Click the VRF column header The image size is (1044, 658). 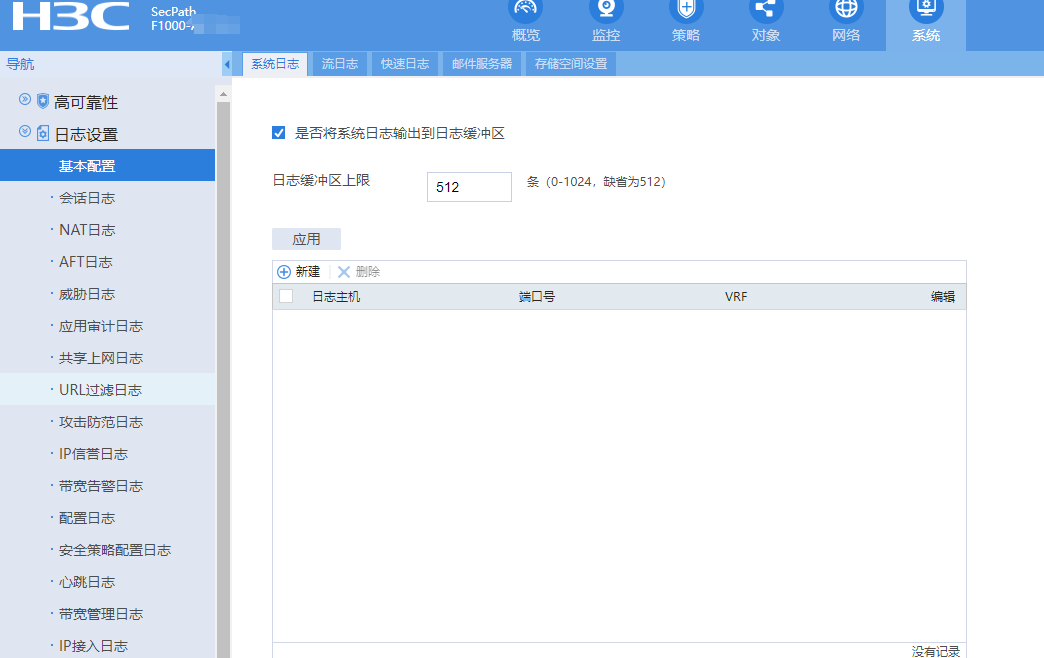coord(736,296)
